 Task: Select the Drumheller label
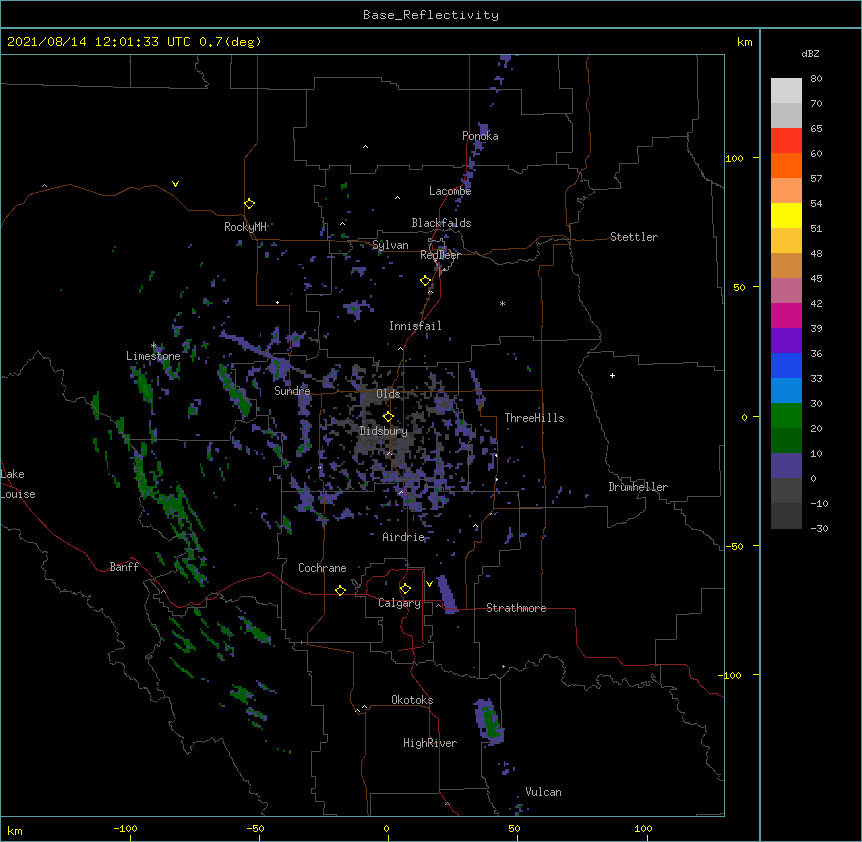click(x=638, y=487)
